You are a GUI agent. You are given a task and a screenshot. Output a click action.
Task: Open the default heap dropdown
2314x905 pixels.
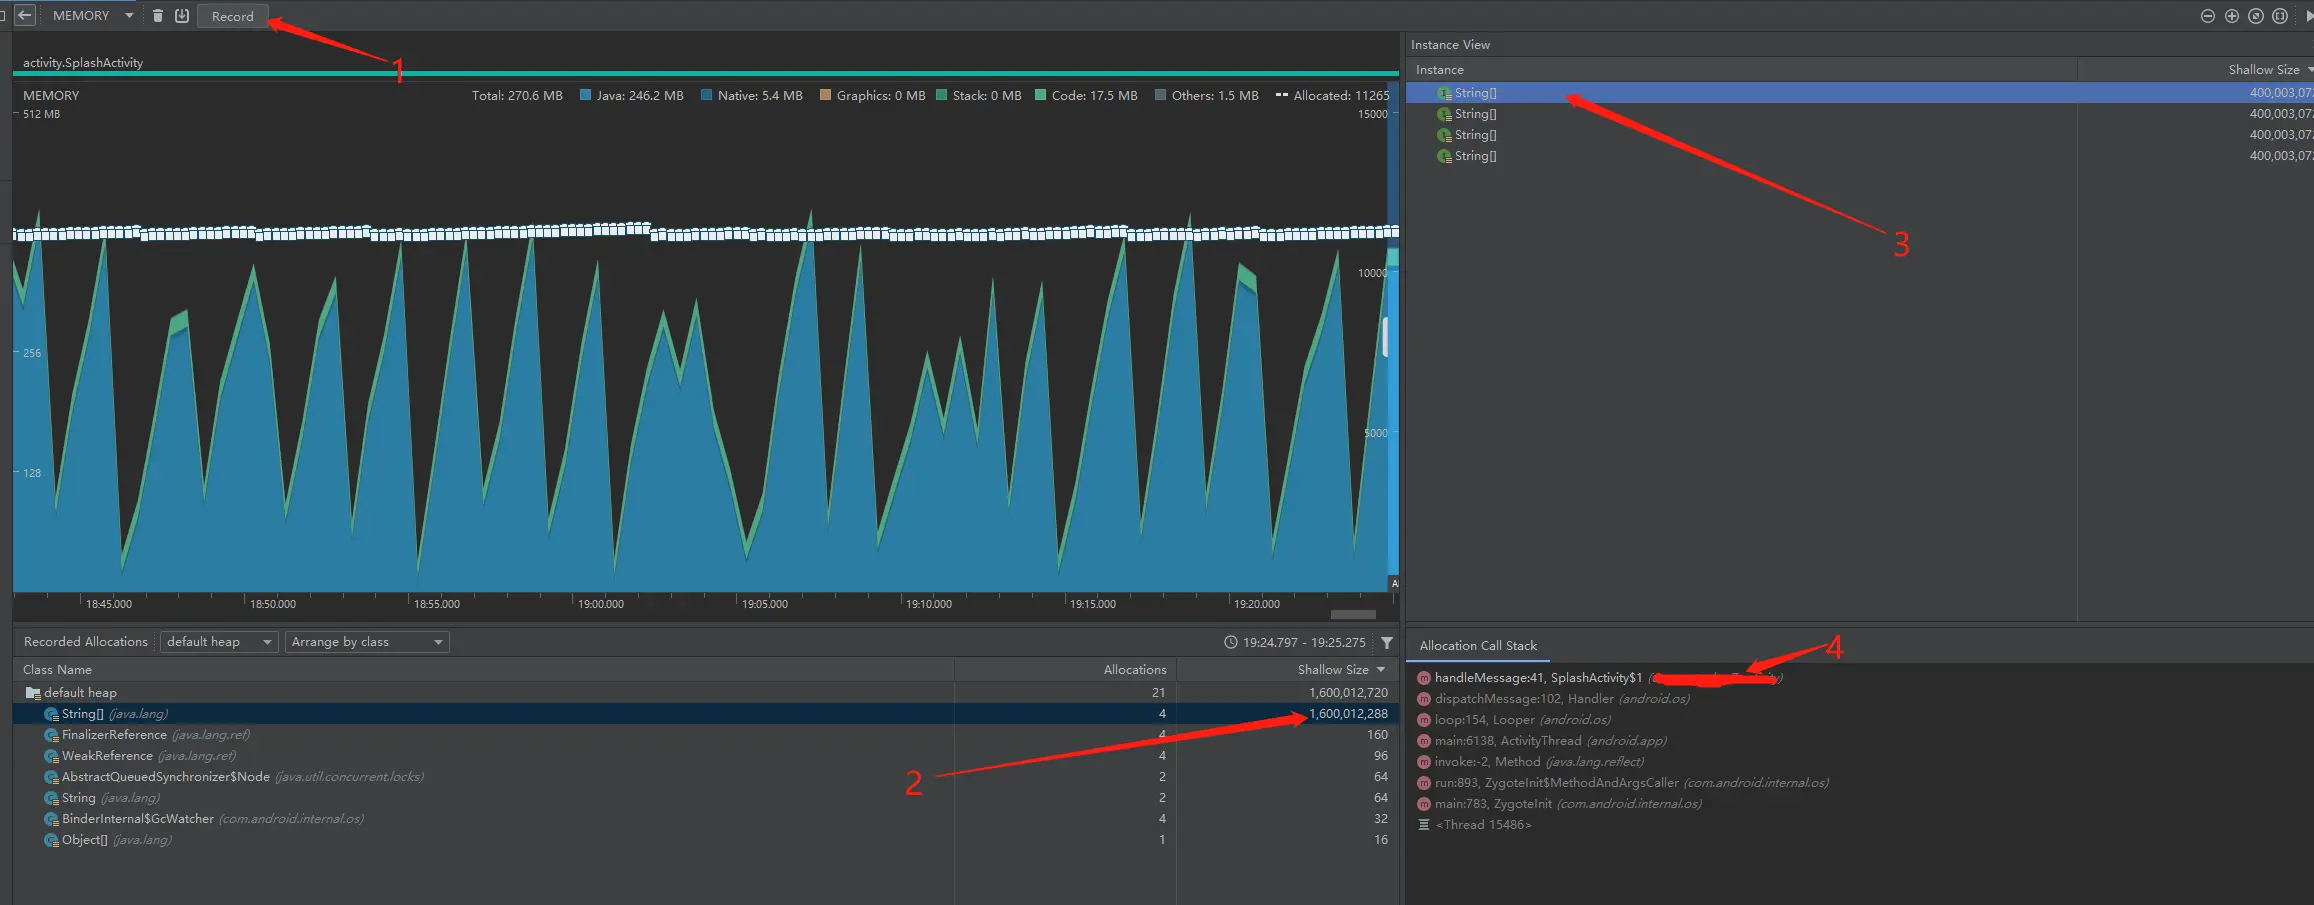[x=219, y=642]
